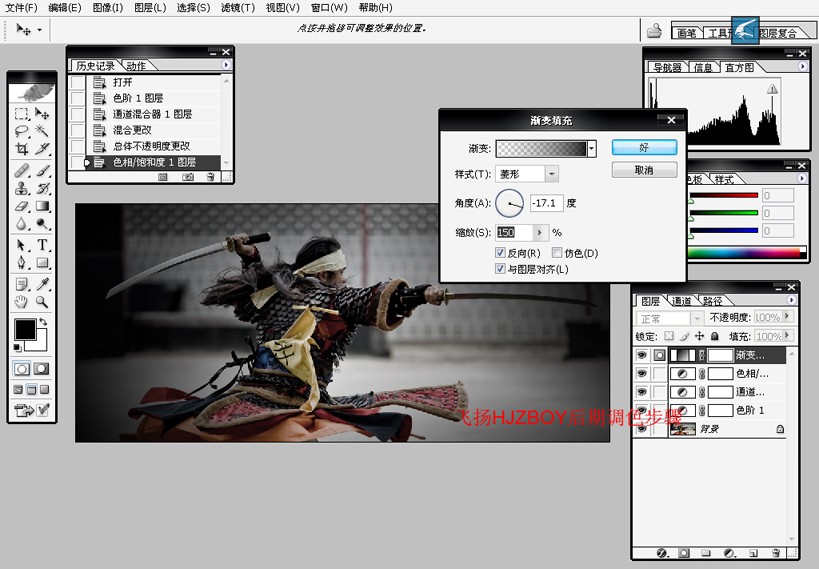Viewport: 819px width, 569px height.
Task: Select the Hand tool
Action: (21, 301)
